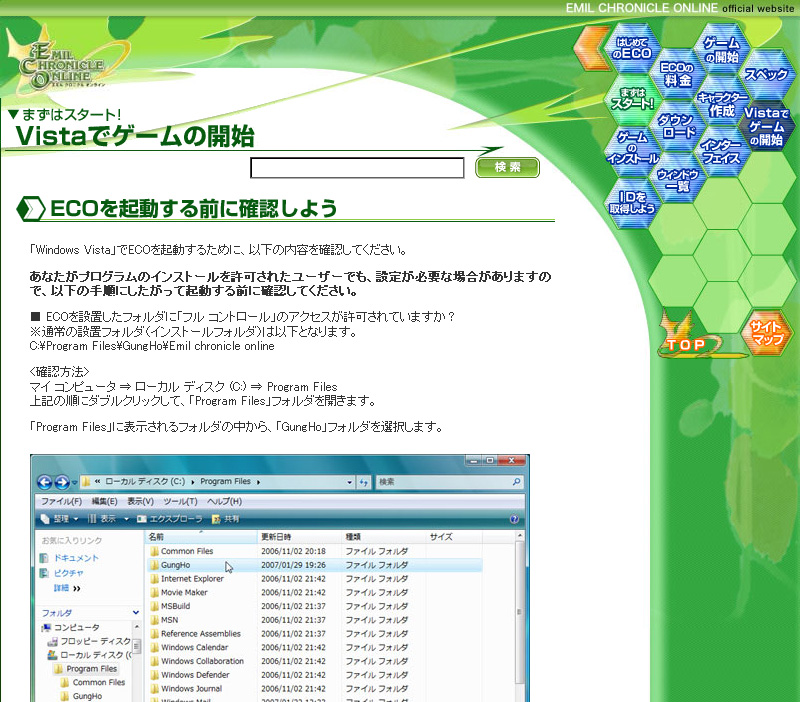The image size is (800, 702).
Task: Open the IDを取得しよう hexagon
Action: (x=633, y=202)
